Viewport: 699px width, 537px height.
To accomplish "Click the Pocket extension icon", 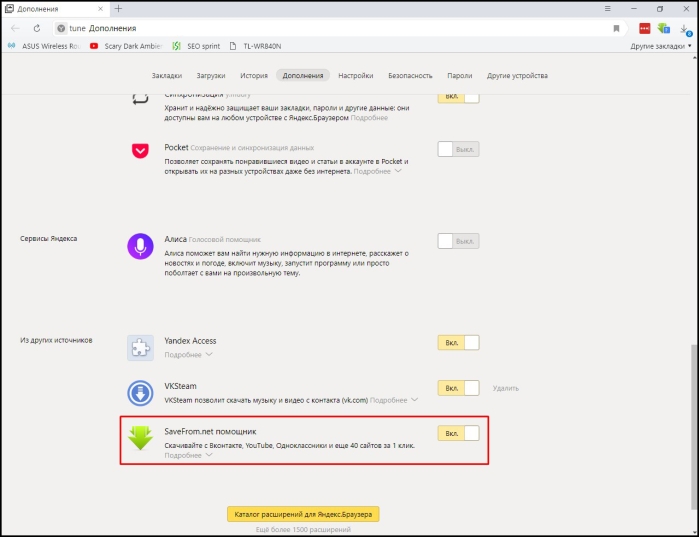I will coord(140,151).
